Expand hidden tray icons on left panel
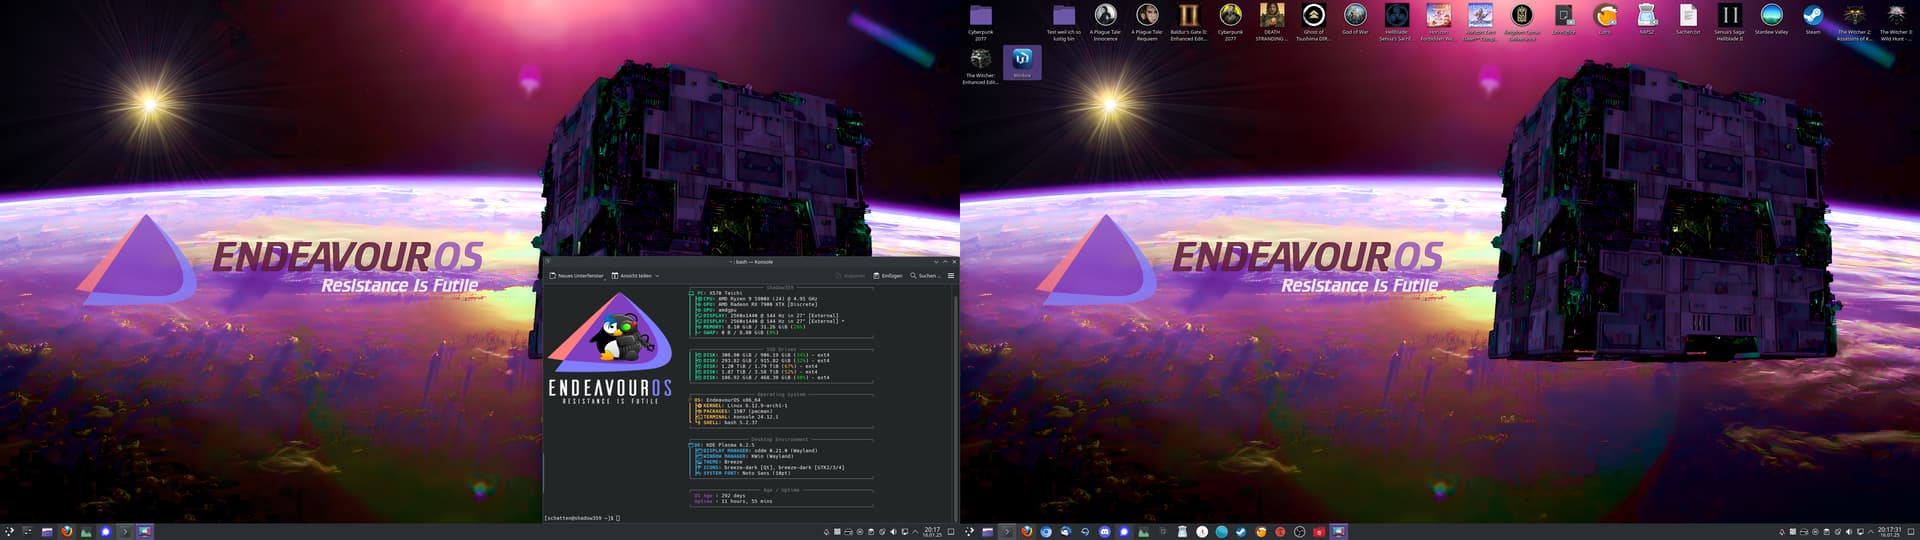Screen dimensions: 1920x540 coord(915,532)
